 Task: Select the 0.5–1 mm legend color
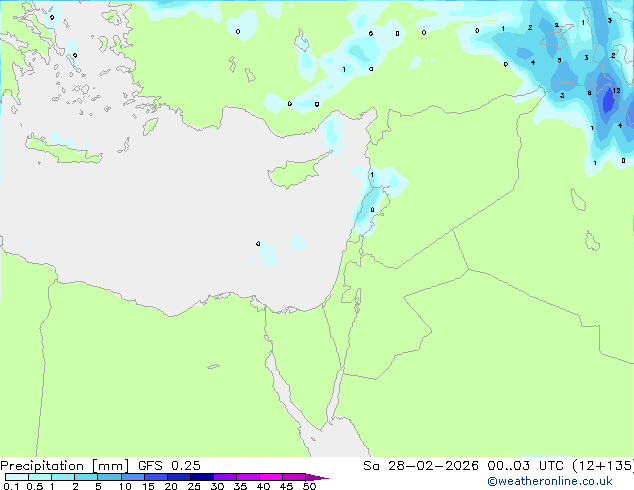tap(40, 477)
